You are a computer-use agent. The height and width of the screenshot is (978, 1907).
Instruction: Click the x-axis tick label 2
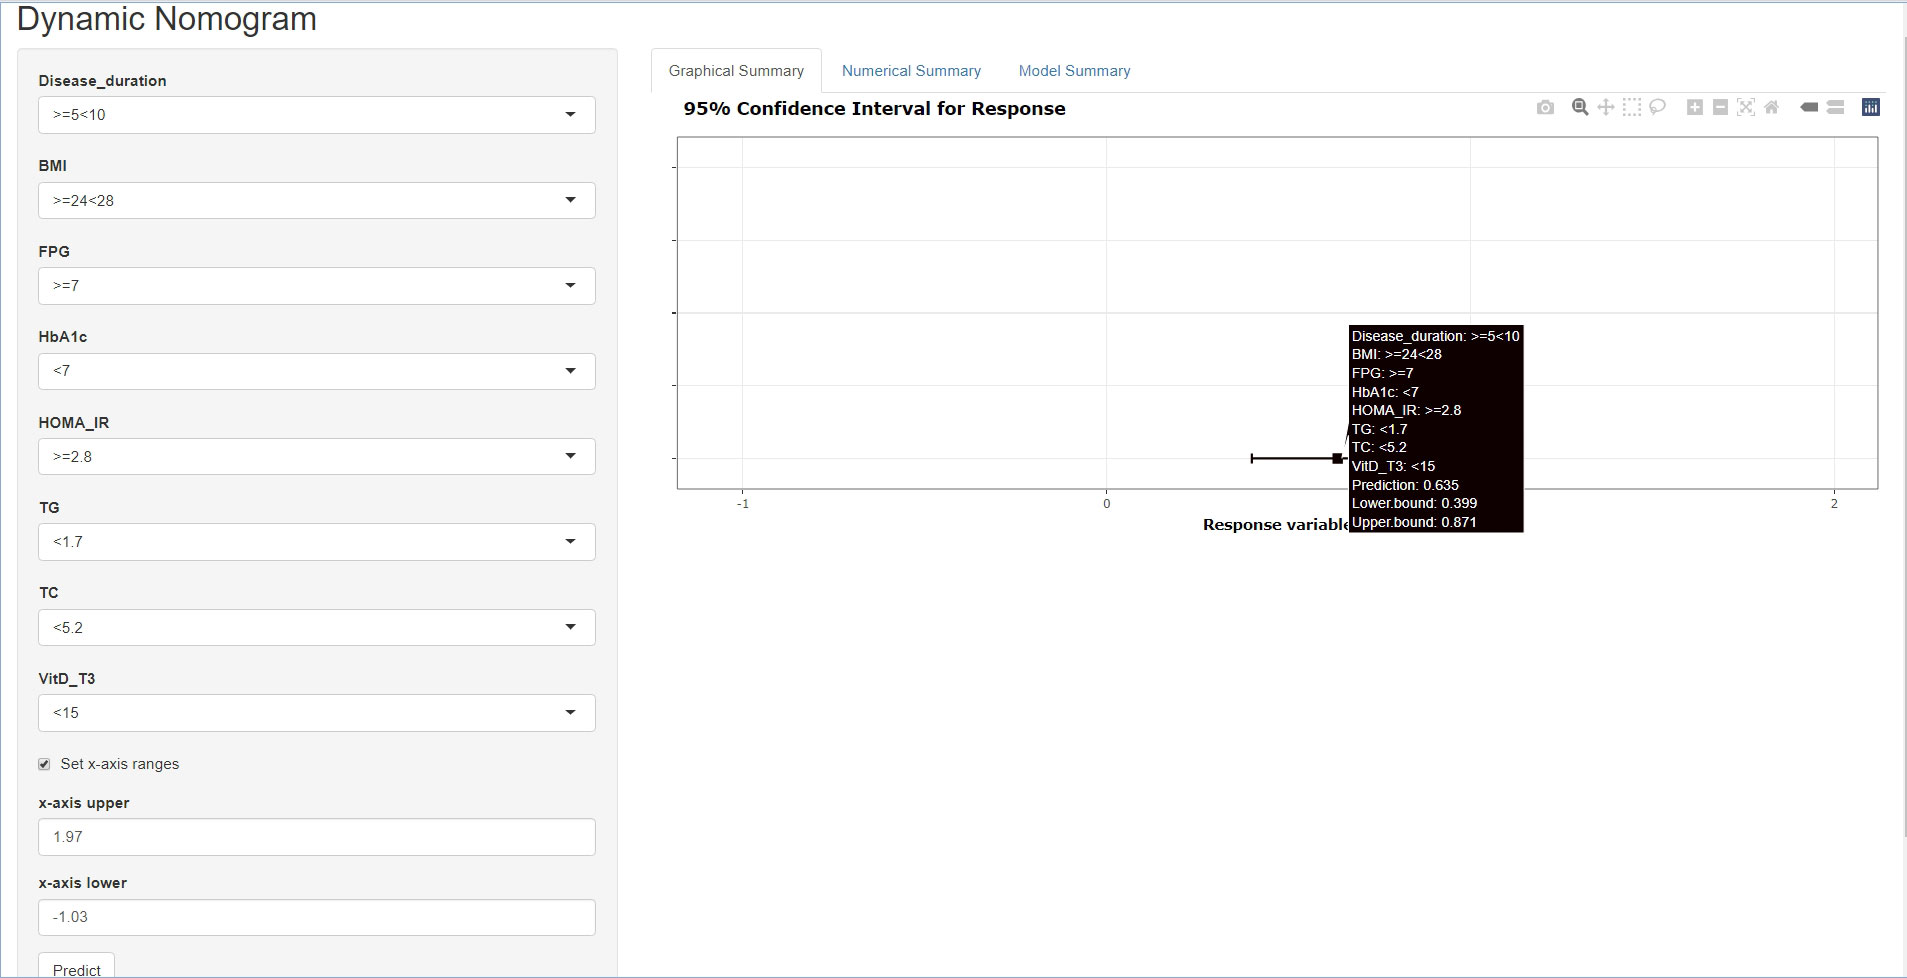(1834, 504)
